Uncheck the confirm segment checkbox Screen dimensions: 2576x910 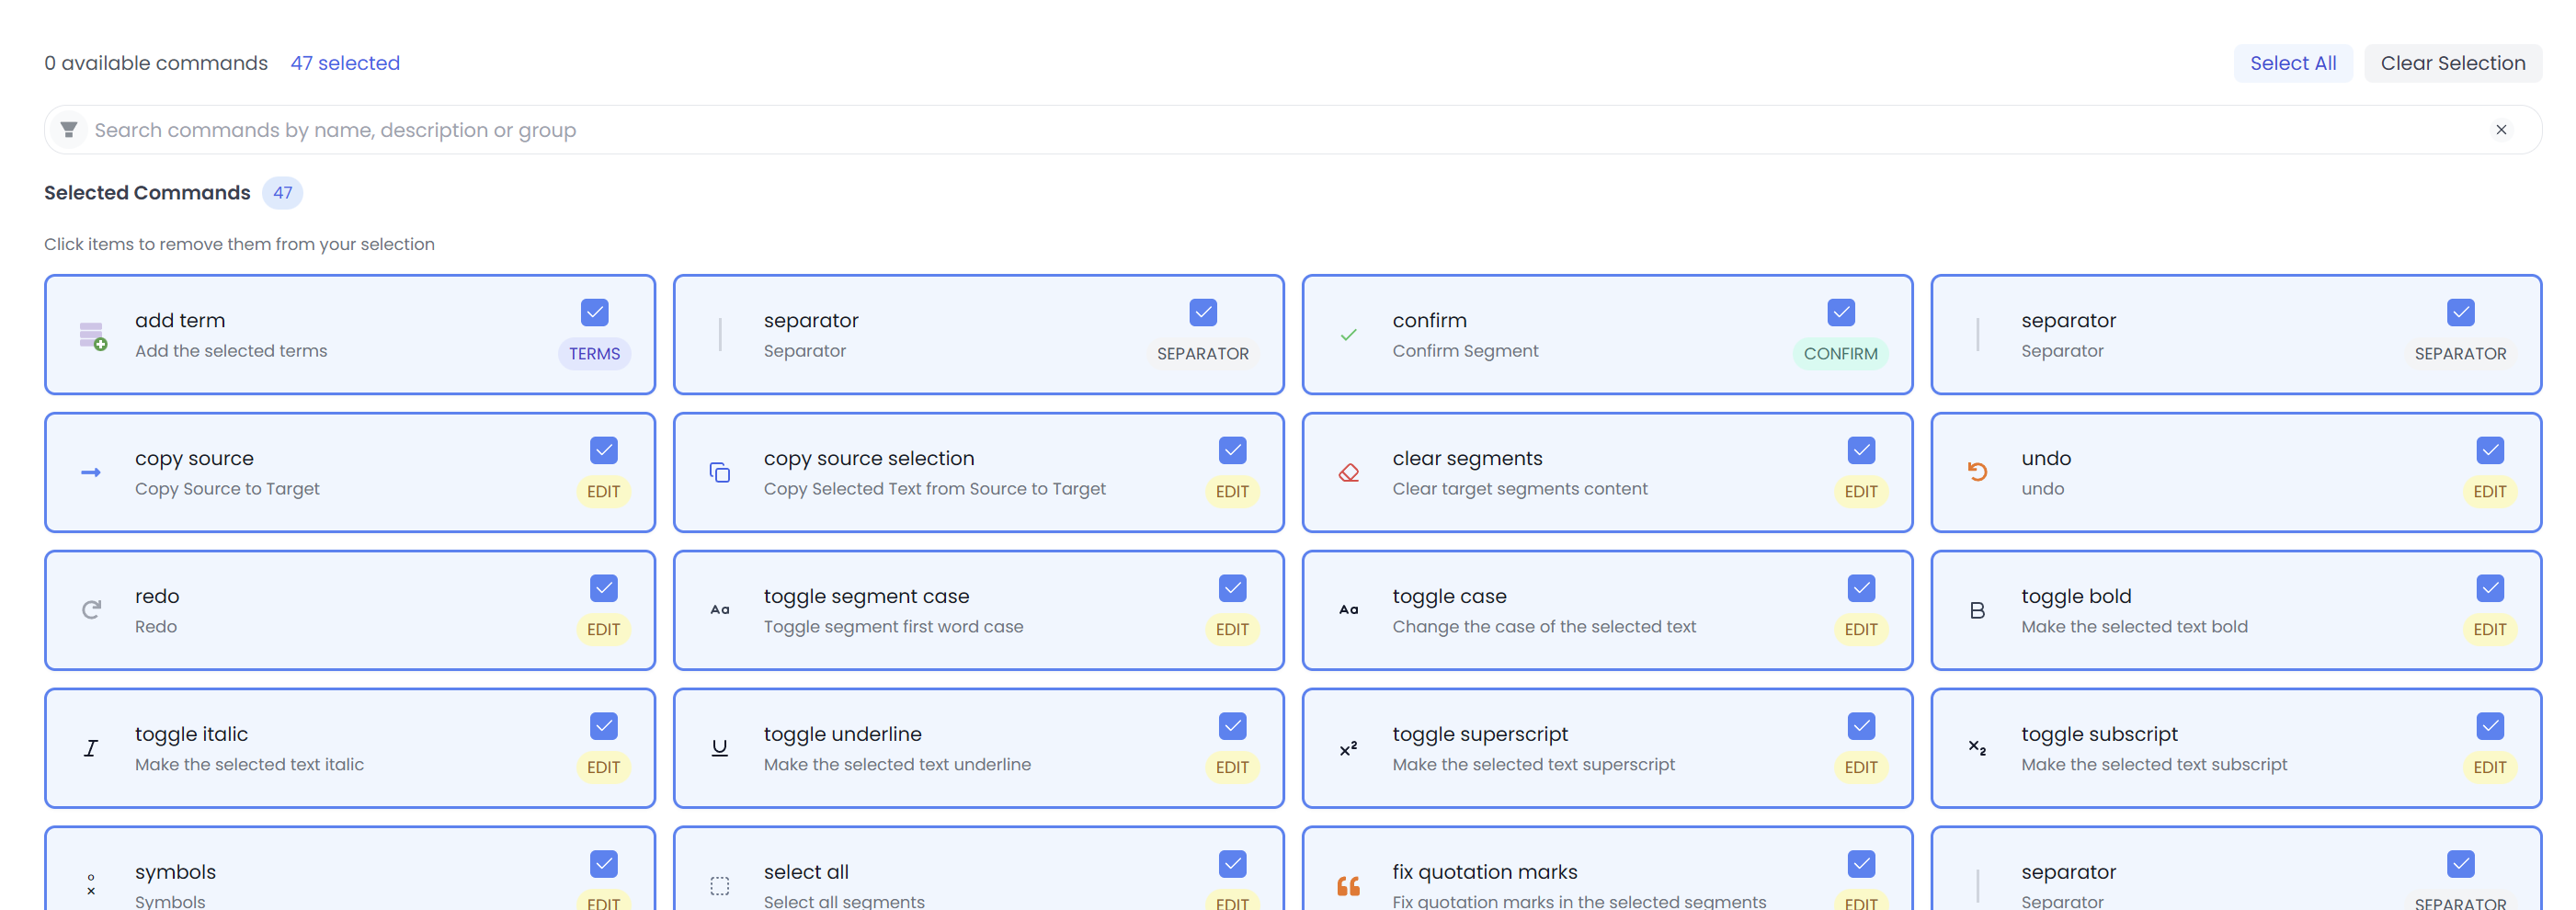pos(1841,312)
